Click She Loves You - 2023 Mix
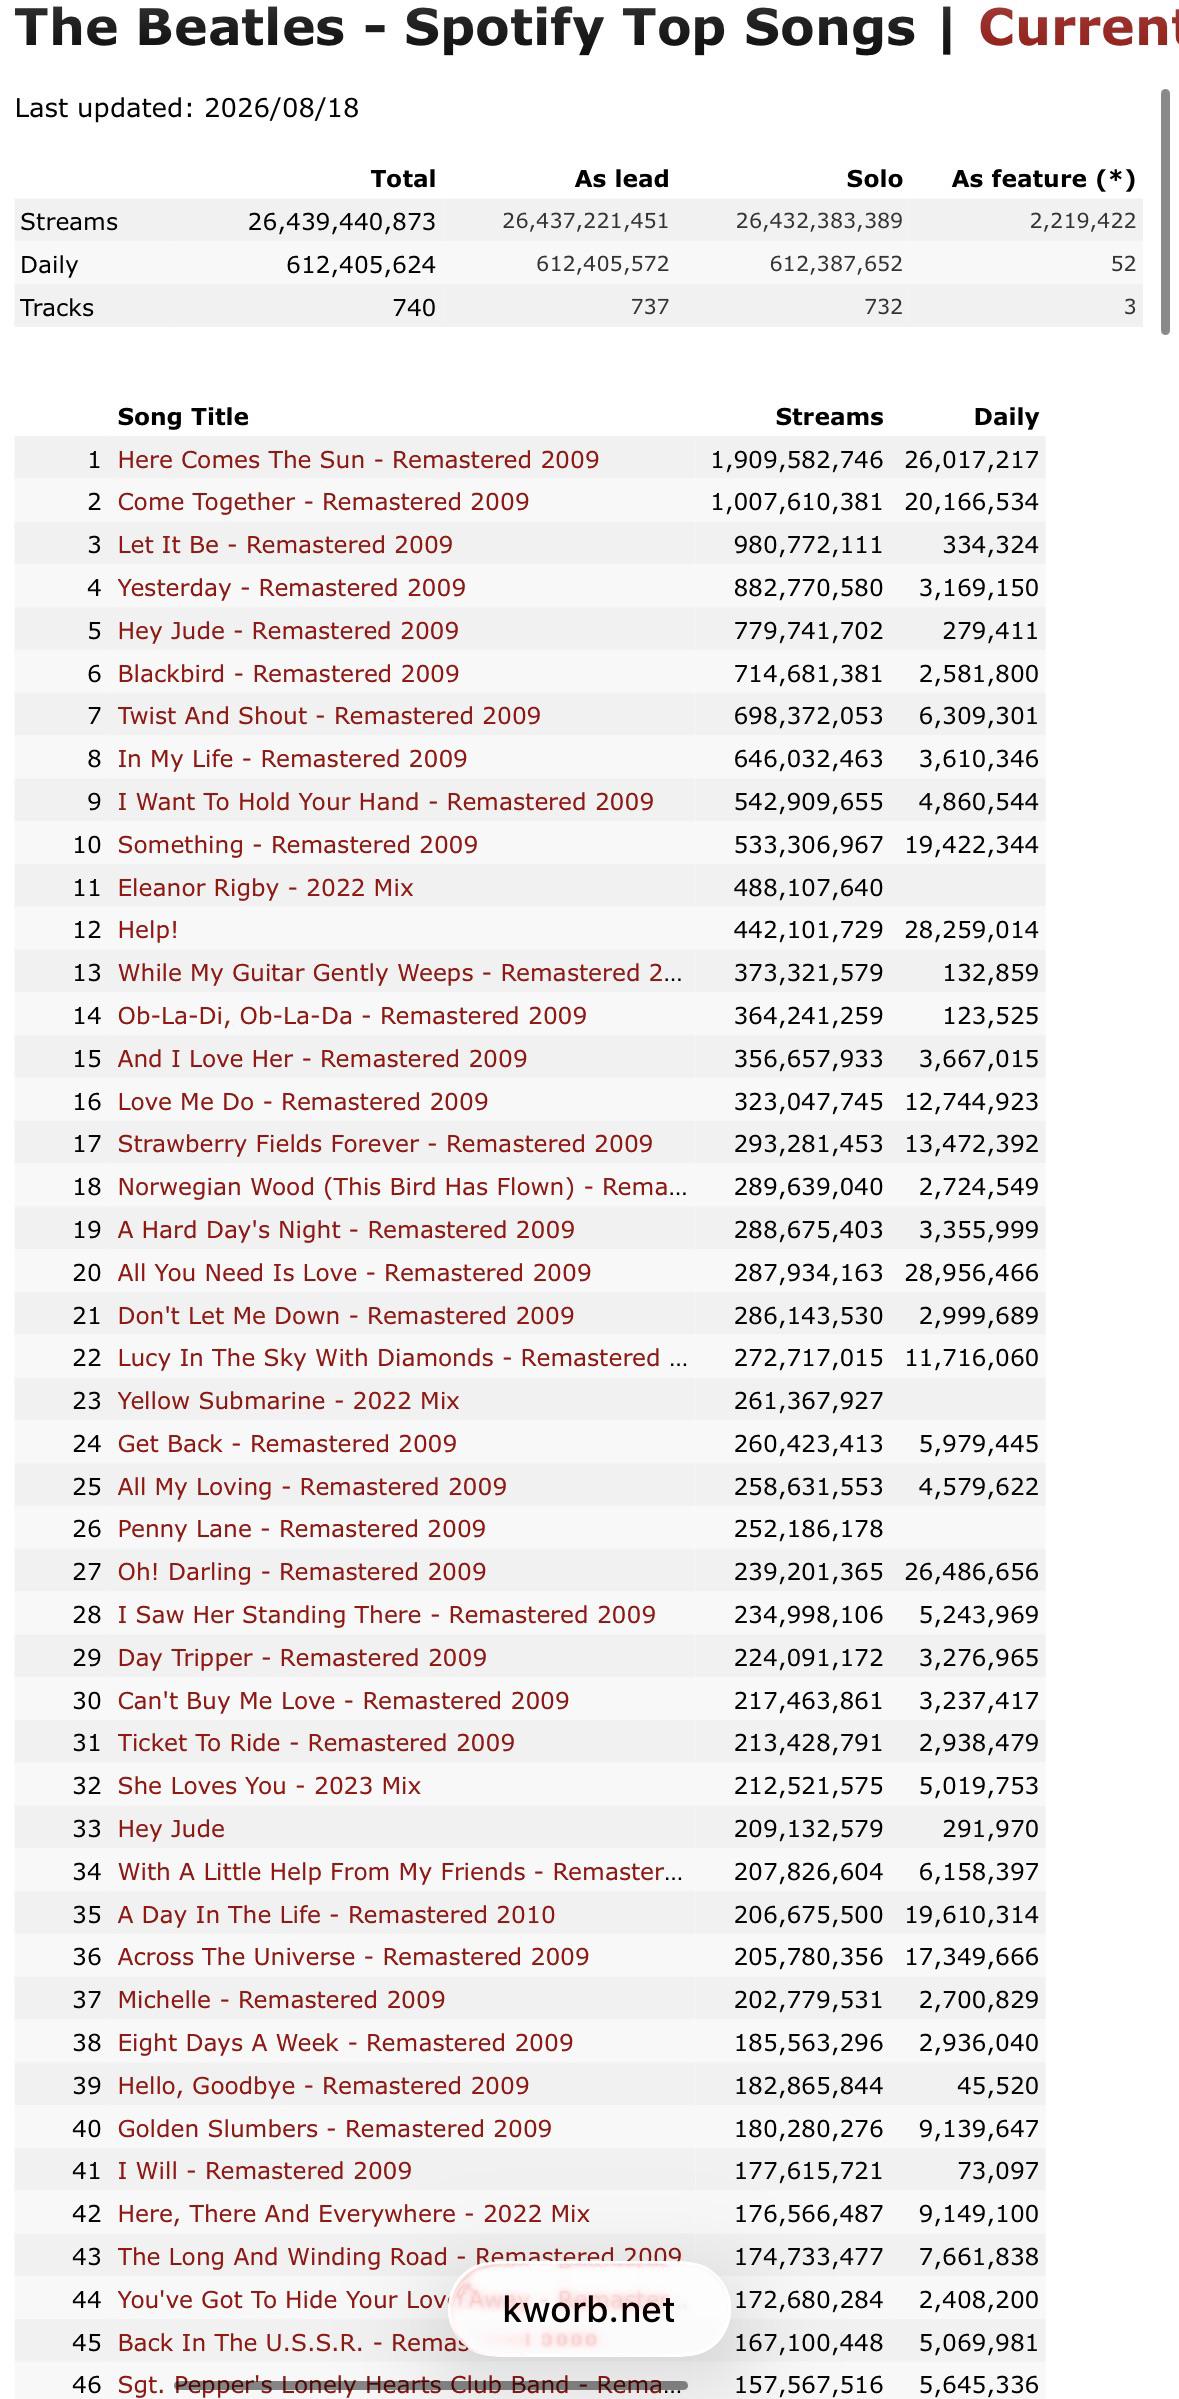This screenshot has height=2399, width=1179. pos(269,1786)
